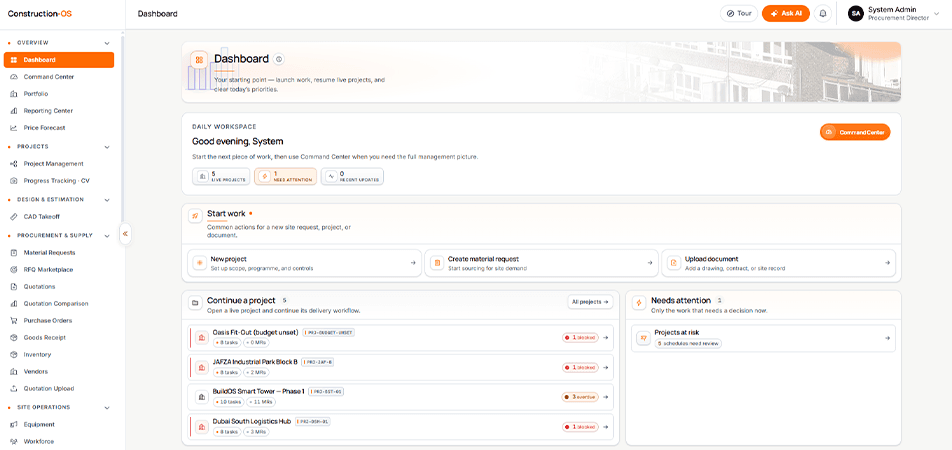
Task: Click the Upload document card
Action: (x=778, y=263)
